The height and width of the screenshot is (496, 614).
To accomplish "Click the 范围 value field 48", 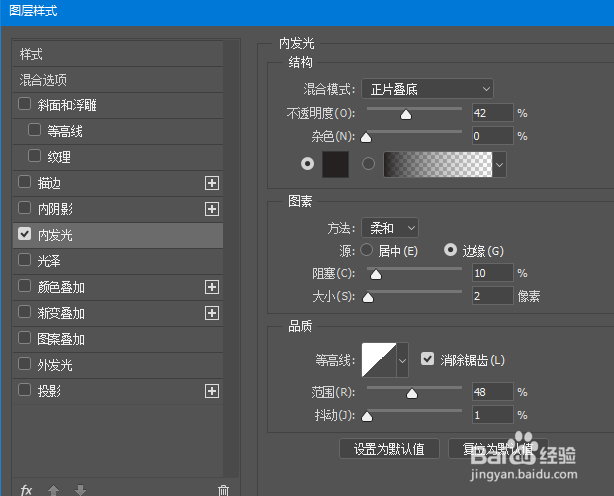I will (x=493, y=391).
